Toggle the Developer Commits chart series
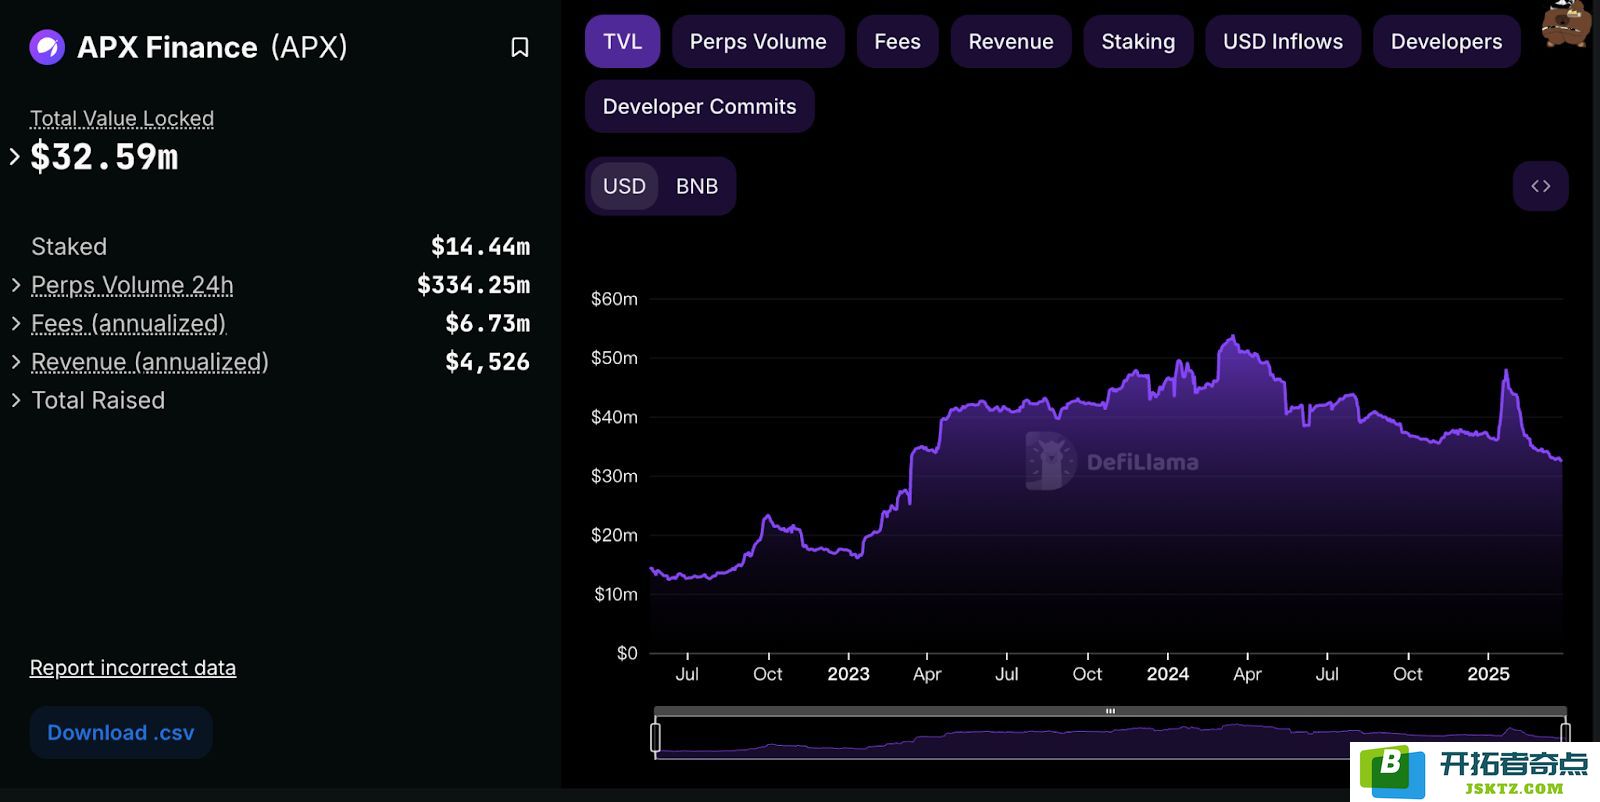Image resolution: width=1600 pixels, height=802 pixels. [x=700, y=106]
